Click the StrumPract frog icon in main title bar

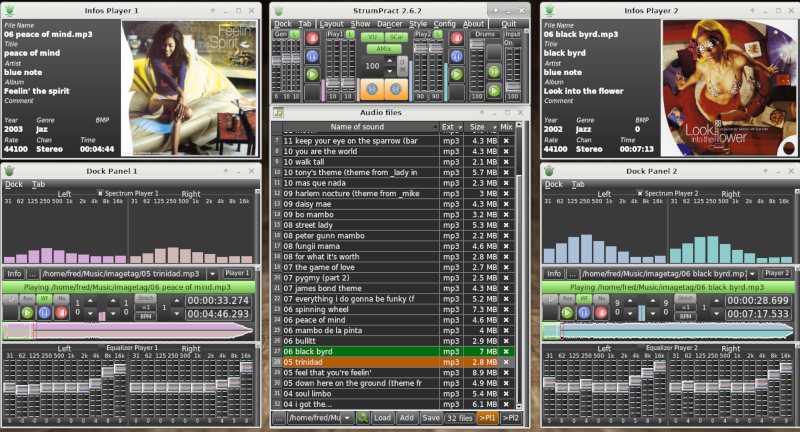pyautogui.click(x=279, y=10)
